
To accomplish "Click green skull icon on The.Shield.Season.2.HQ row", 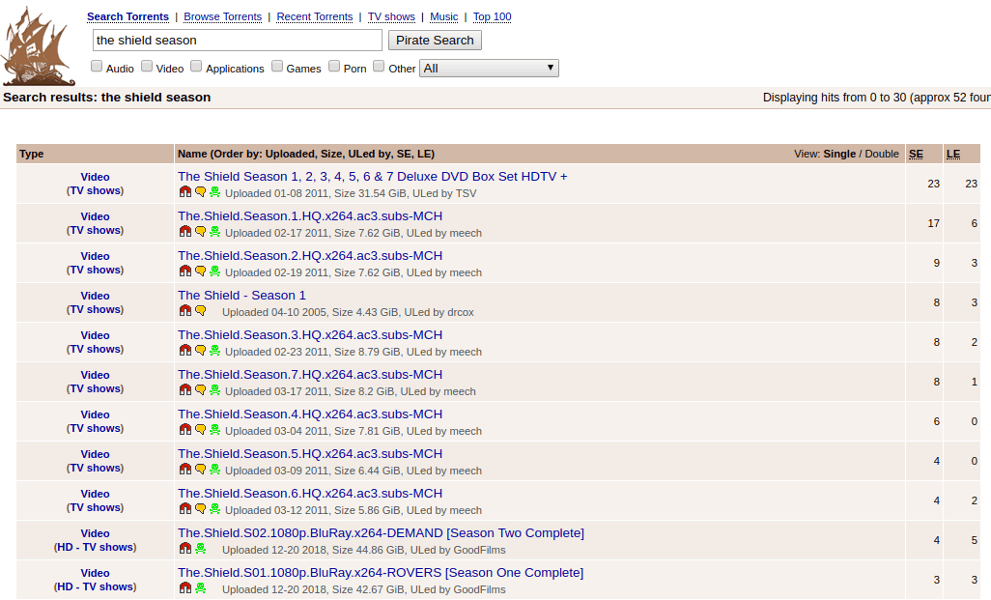I will point(215,271).
